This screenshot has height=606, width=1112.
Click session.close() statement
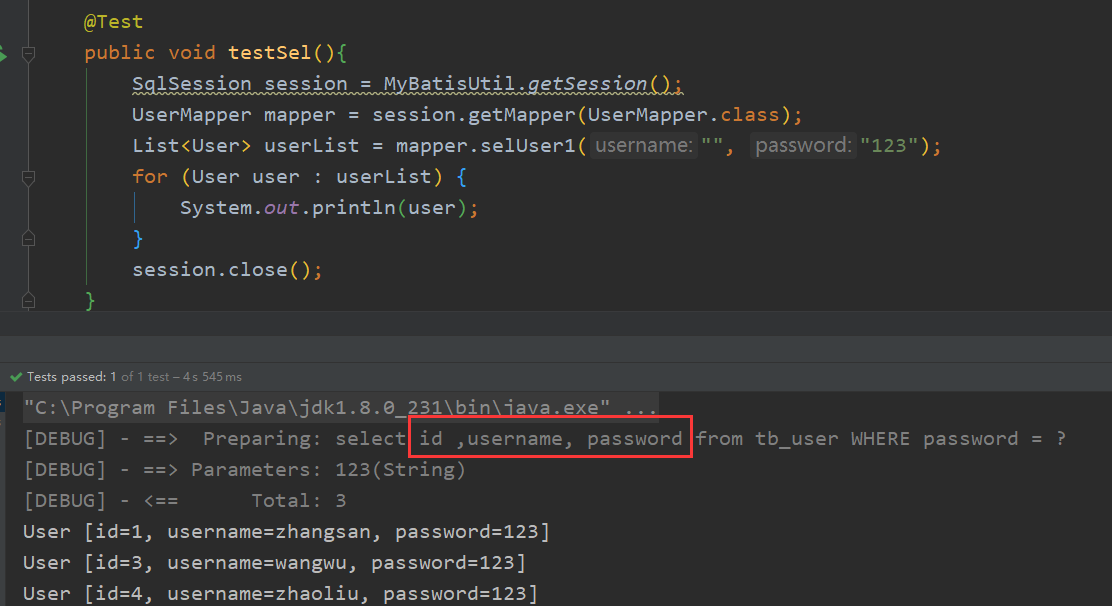point(227,270)
